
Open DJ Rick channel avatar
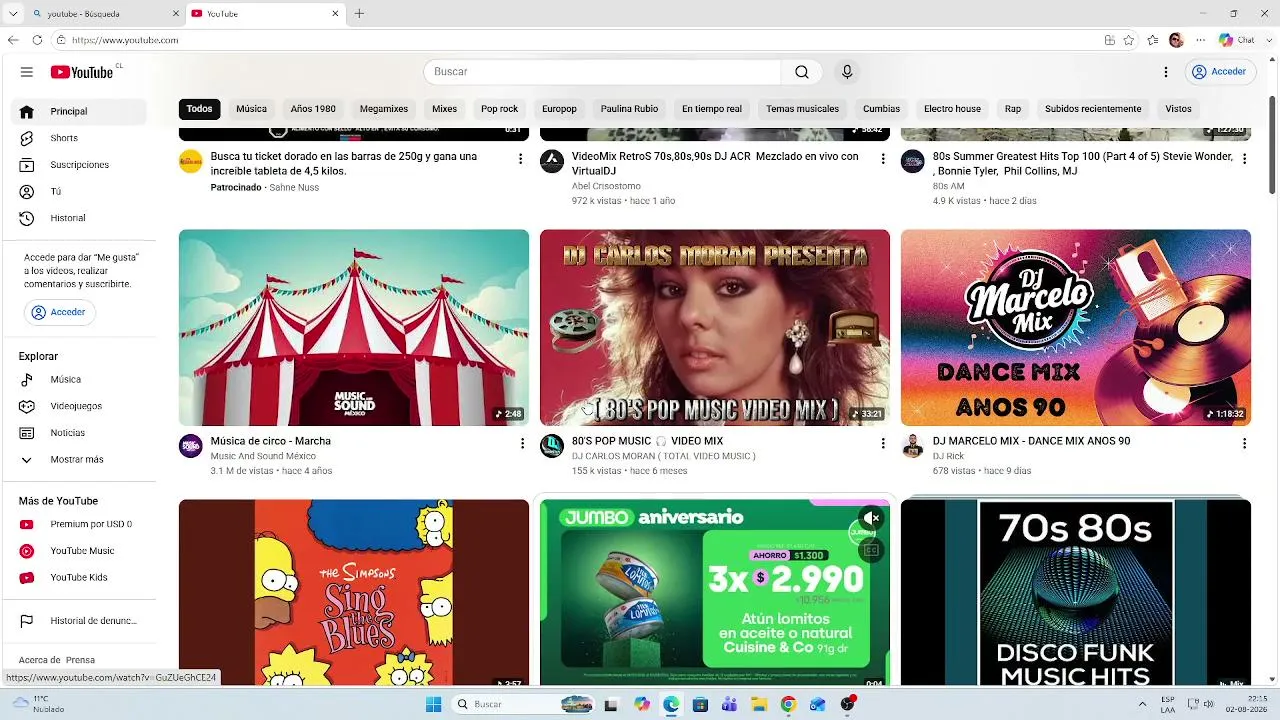pos(913,446)
